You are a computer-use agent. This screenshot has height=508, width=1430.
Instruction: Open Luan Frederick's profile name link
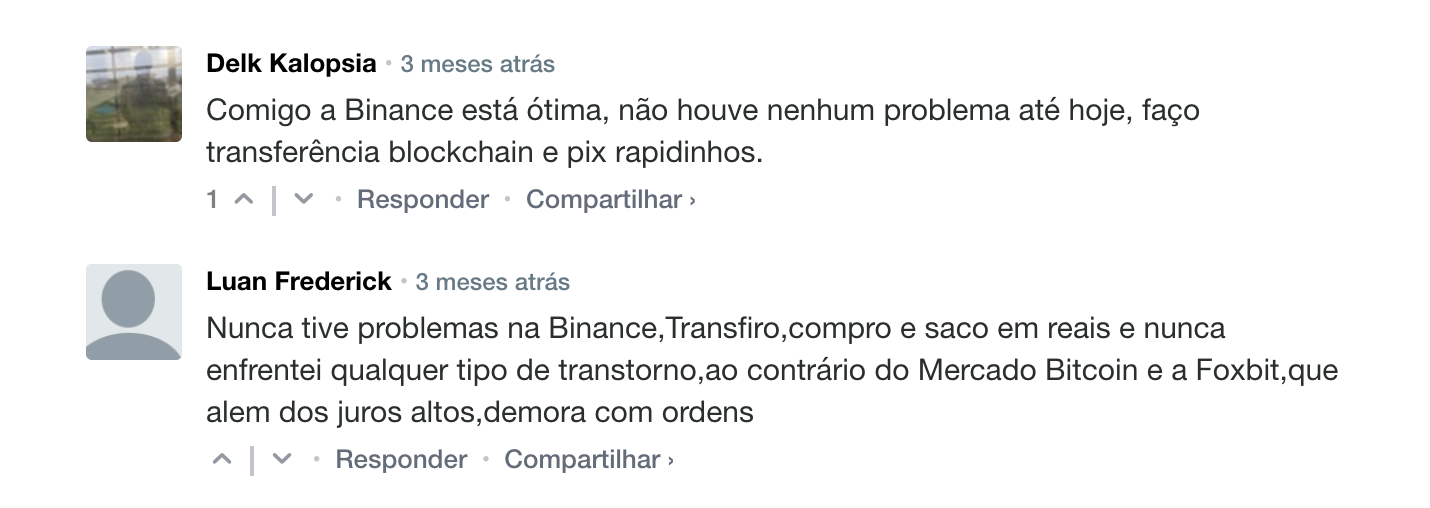[299, 282]
